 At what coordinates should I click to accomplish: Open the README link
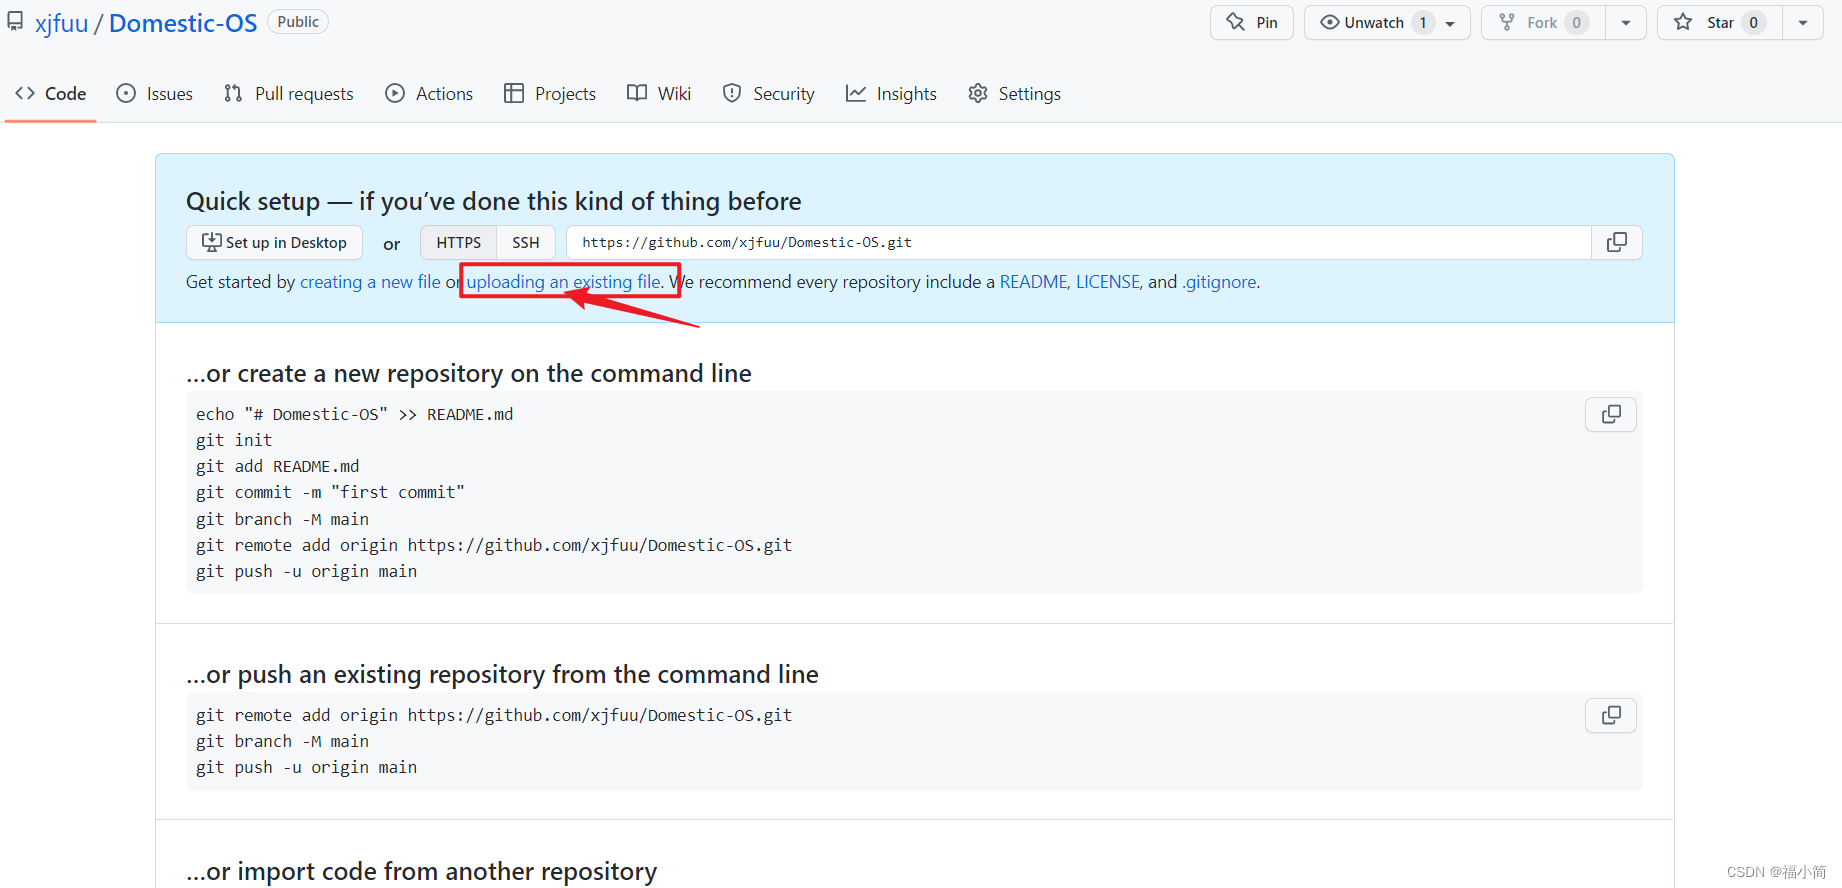tap(1033, 282)
